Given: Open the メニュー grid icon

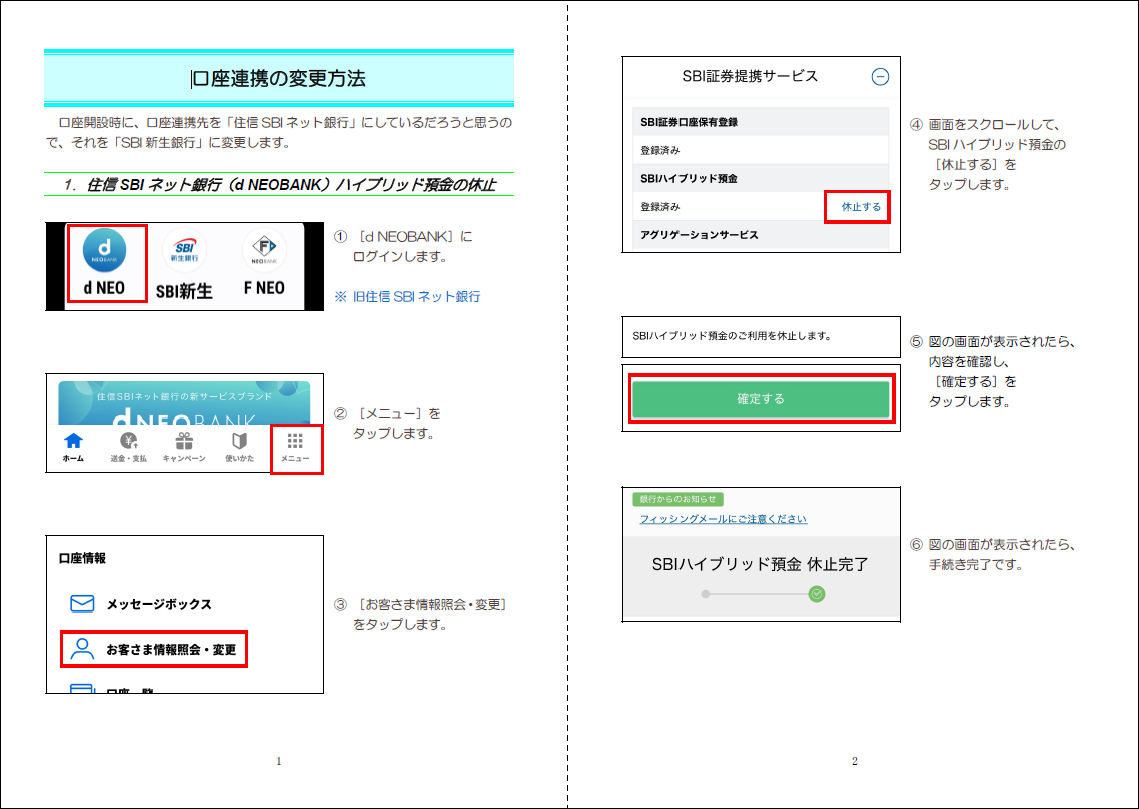Looking at the screenshot, I should [x=295, y=442].
